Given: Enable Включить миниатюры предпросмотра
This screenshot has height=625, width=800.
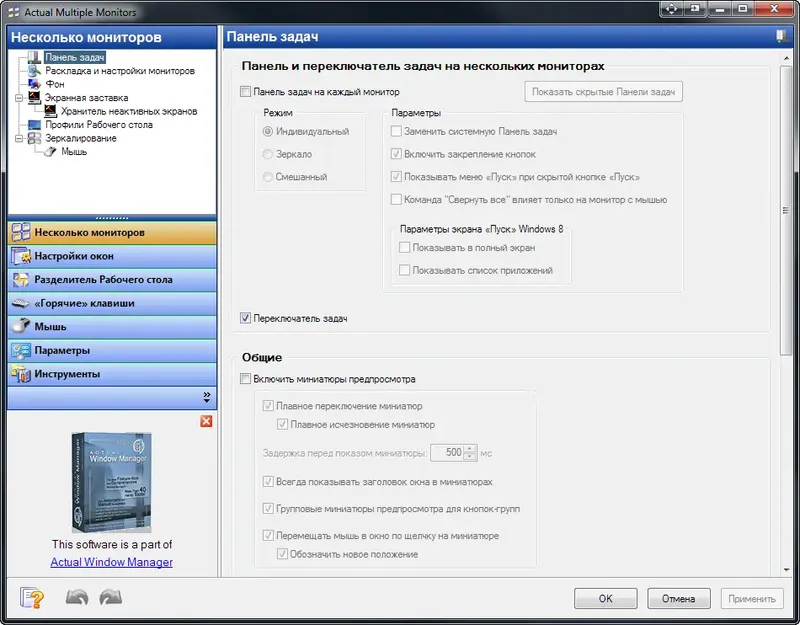Looking at the screenshot, I should pos(244,379).
